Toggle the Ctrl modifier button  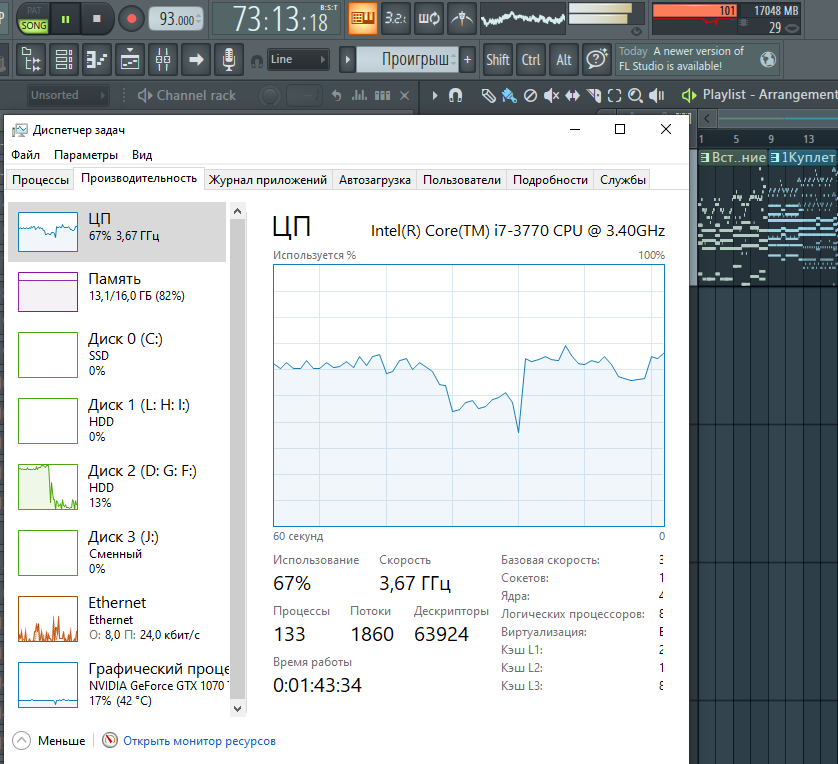coord(531,59)
